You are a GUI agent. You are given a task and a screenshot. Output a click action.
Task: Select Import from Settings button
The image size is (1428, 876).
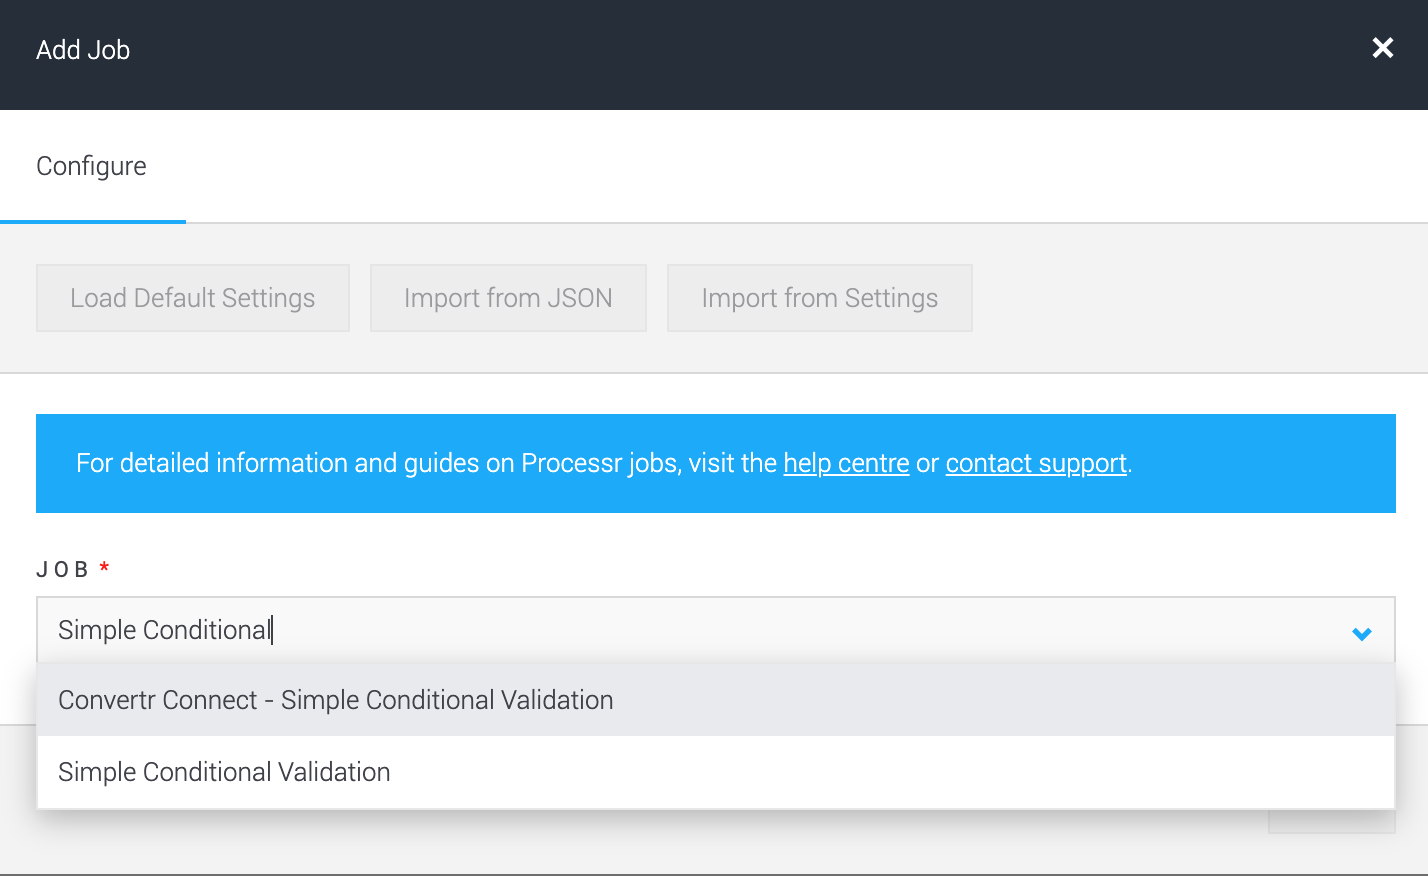(x=820, y=298)
